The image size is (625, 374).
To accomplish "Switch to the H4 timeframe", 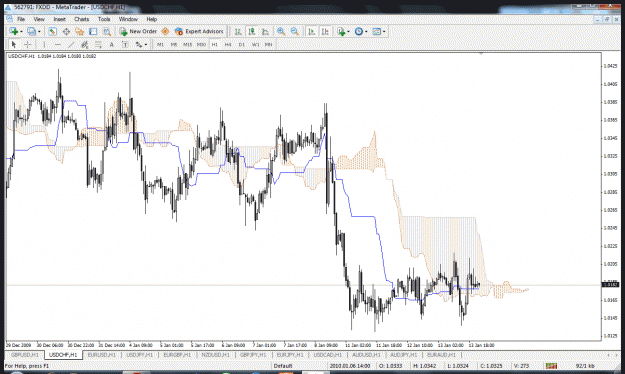I will click(x=228, y=44).
